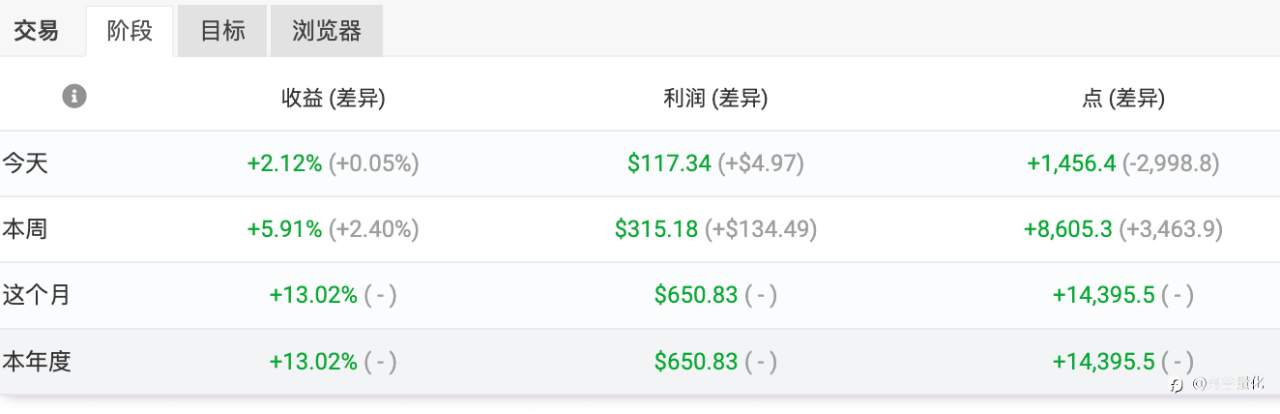Image resolution: width=1280 pixels, height=414 pixels.
Task: Click this month's gain +13.02%
Action: pos(313,295)
